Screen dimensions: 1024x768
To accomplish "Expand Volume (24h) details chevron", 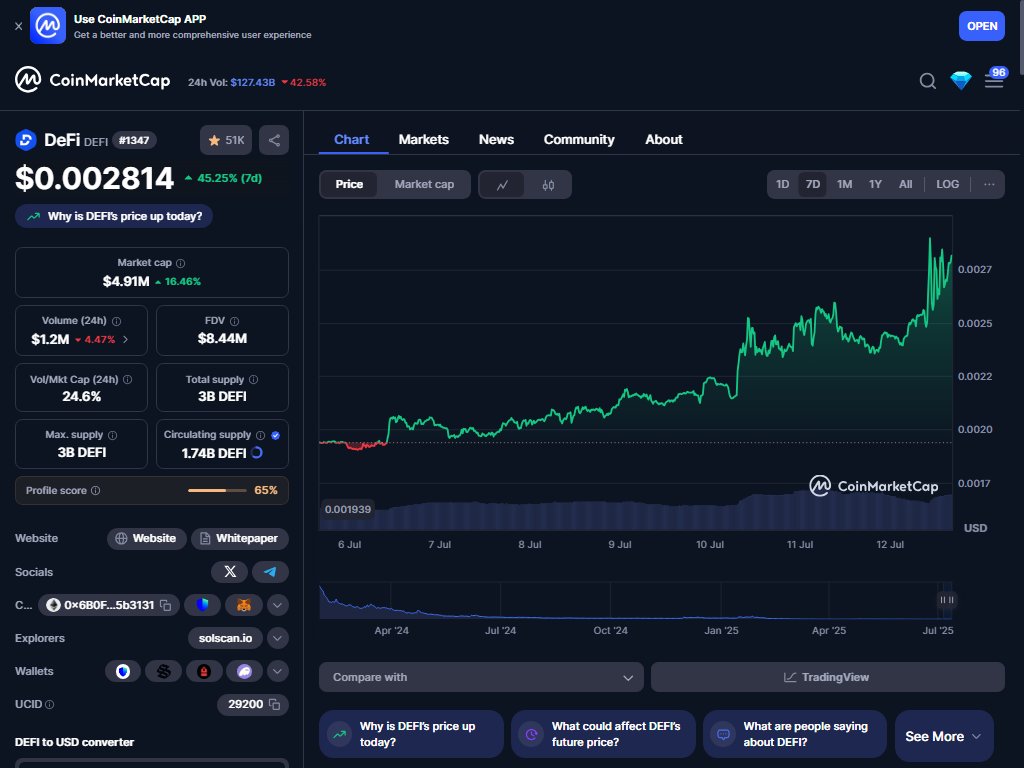I will click(125, 340).
